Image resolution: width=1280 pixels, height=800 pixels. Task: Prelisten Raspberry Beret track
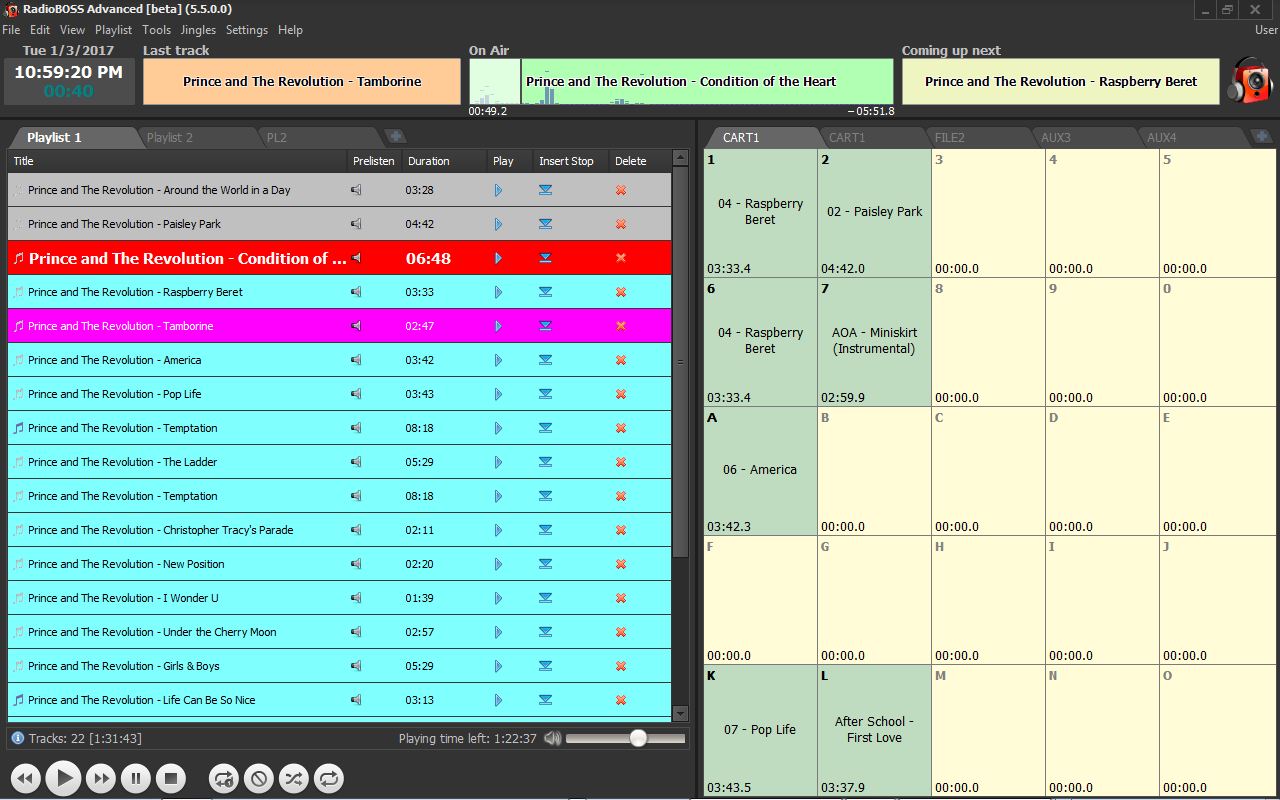pos(356,292)
